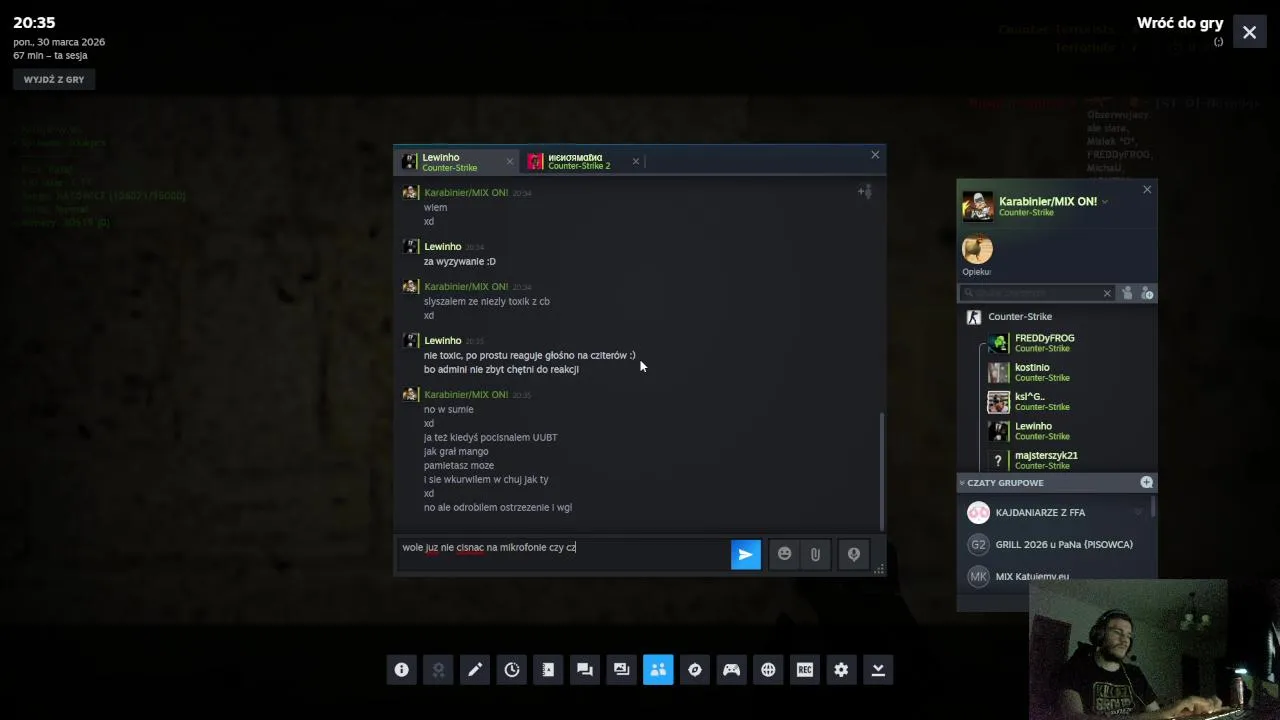This screenshot has height=720, width=1280.
Task: Open the web browser globe icon
Action: pos(768,670)
